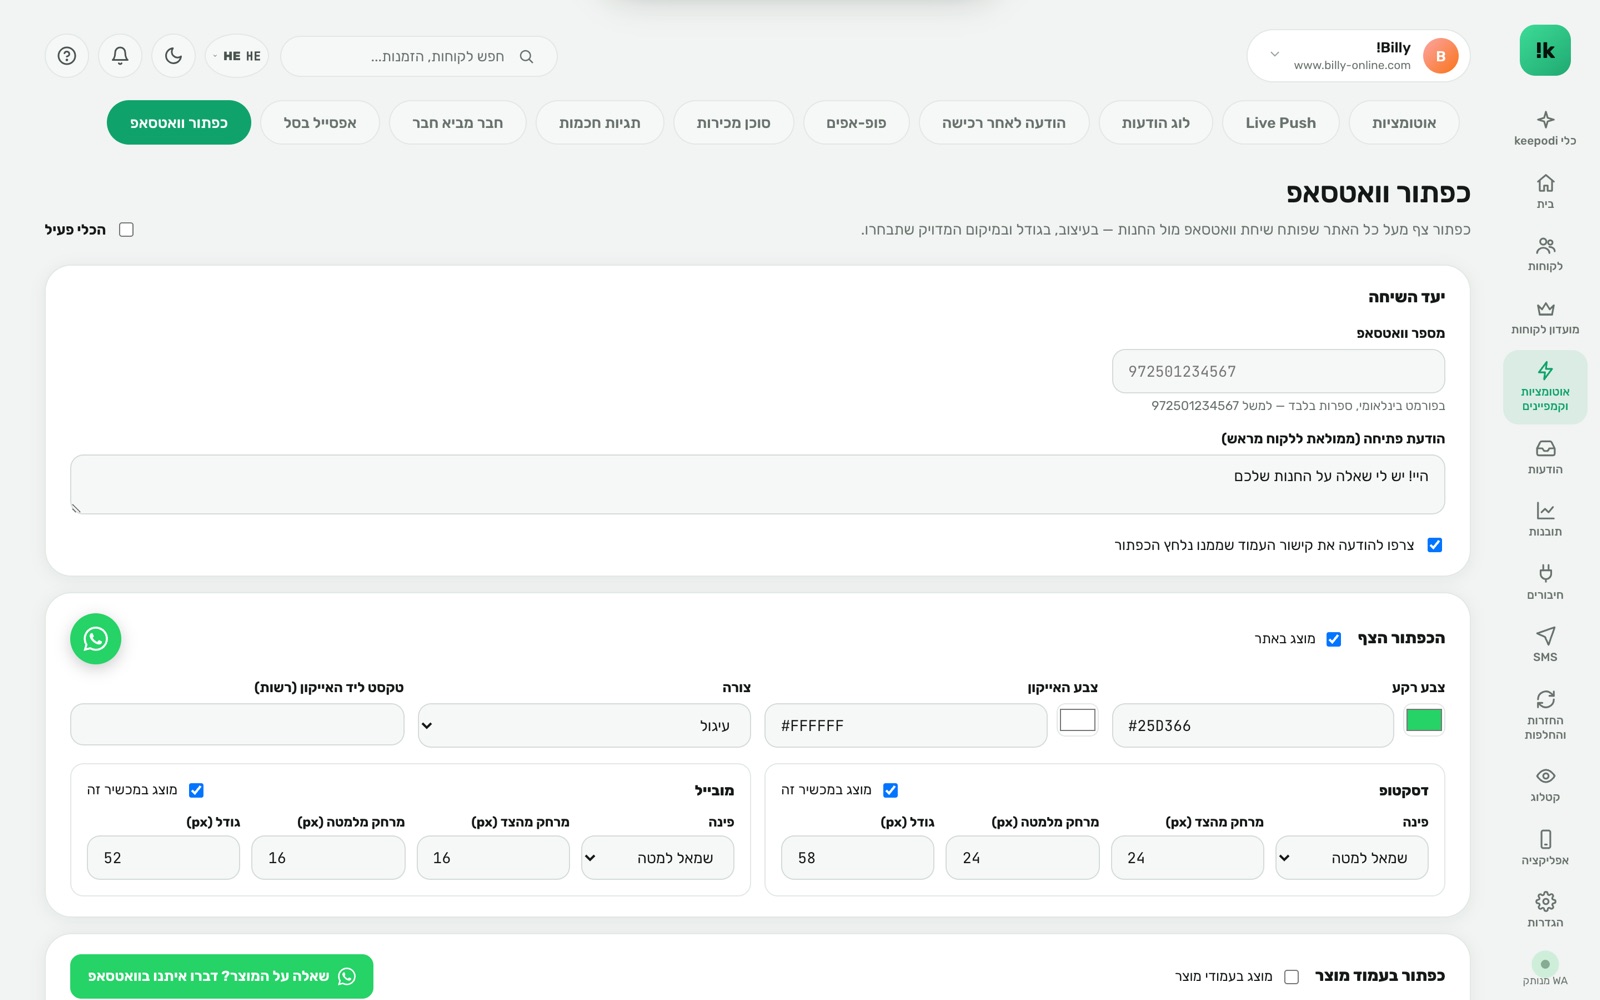Click green product question WhatsApp button
This screenshot has height=1000, width=1600.
click(222, 977)
